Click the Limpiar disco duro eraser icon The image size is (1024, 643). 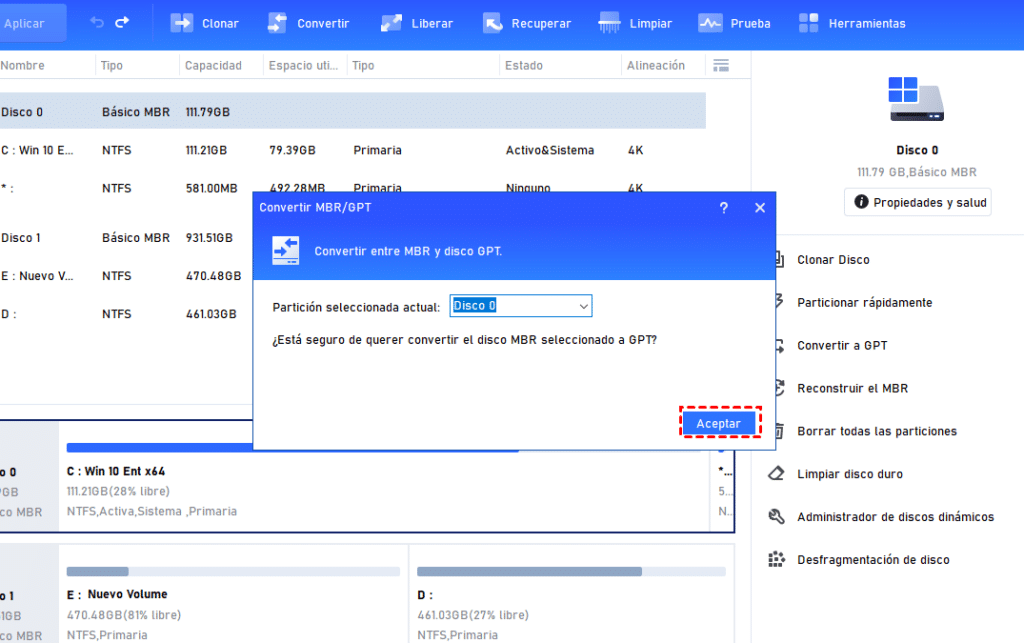(x=776, y=473)
